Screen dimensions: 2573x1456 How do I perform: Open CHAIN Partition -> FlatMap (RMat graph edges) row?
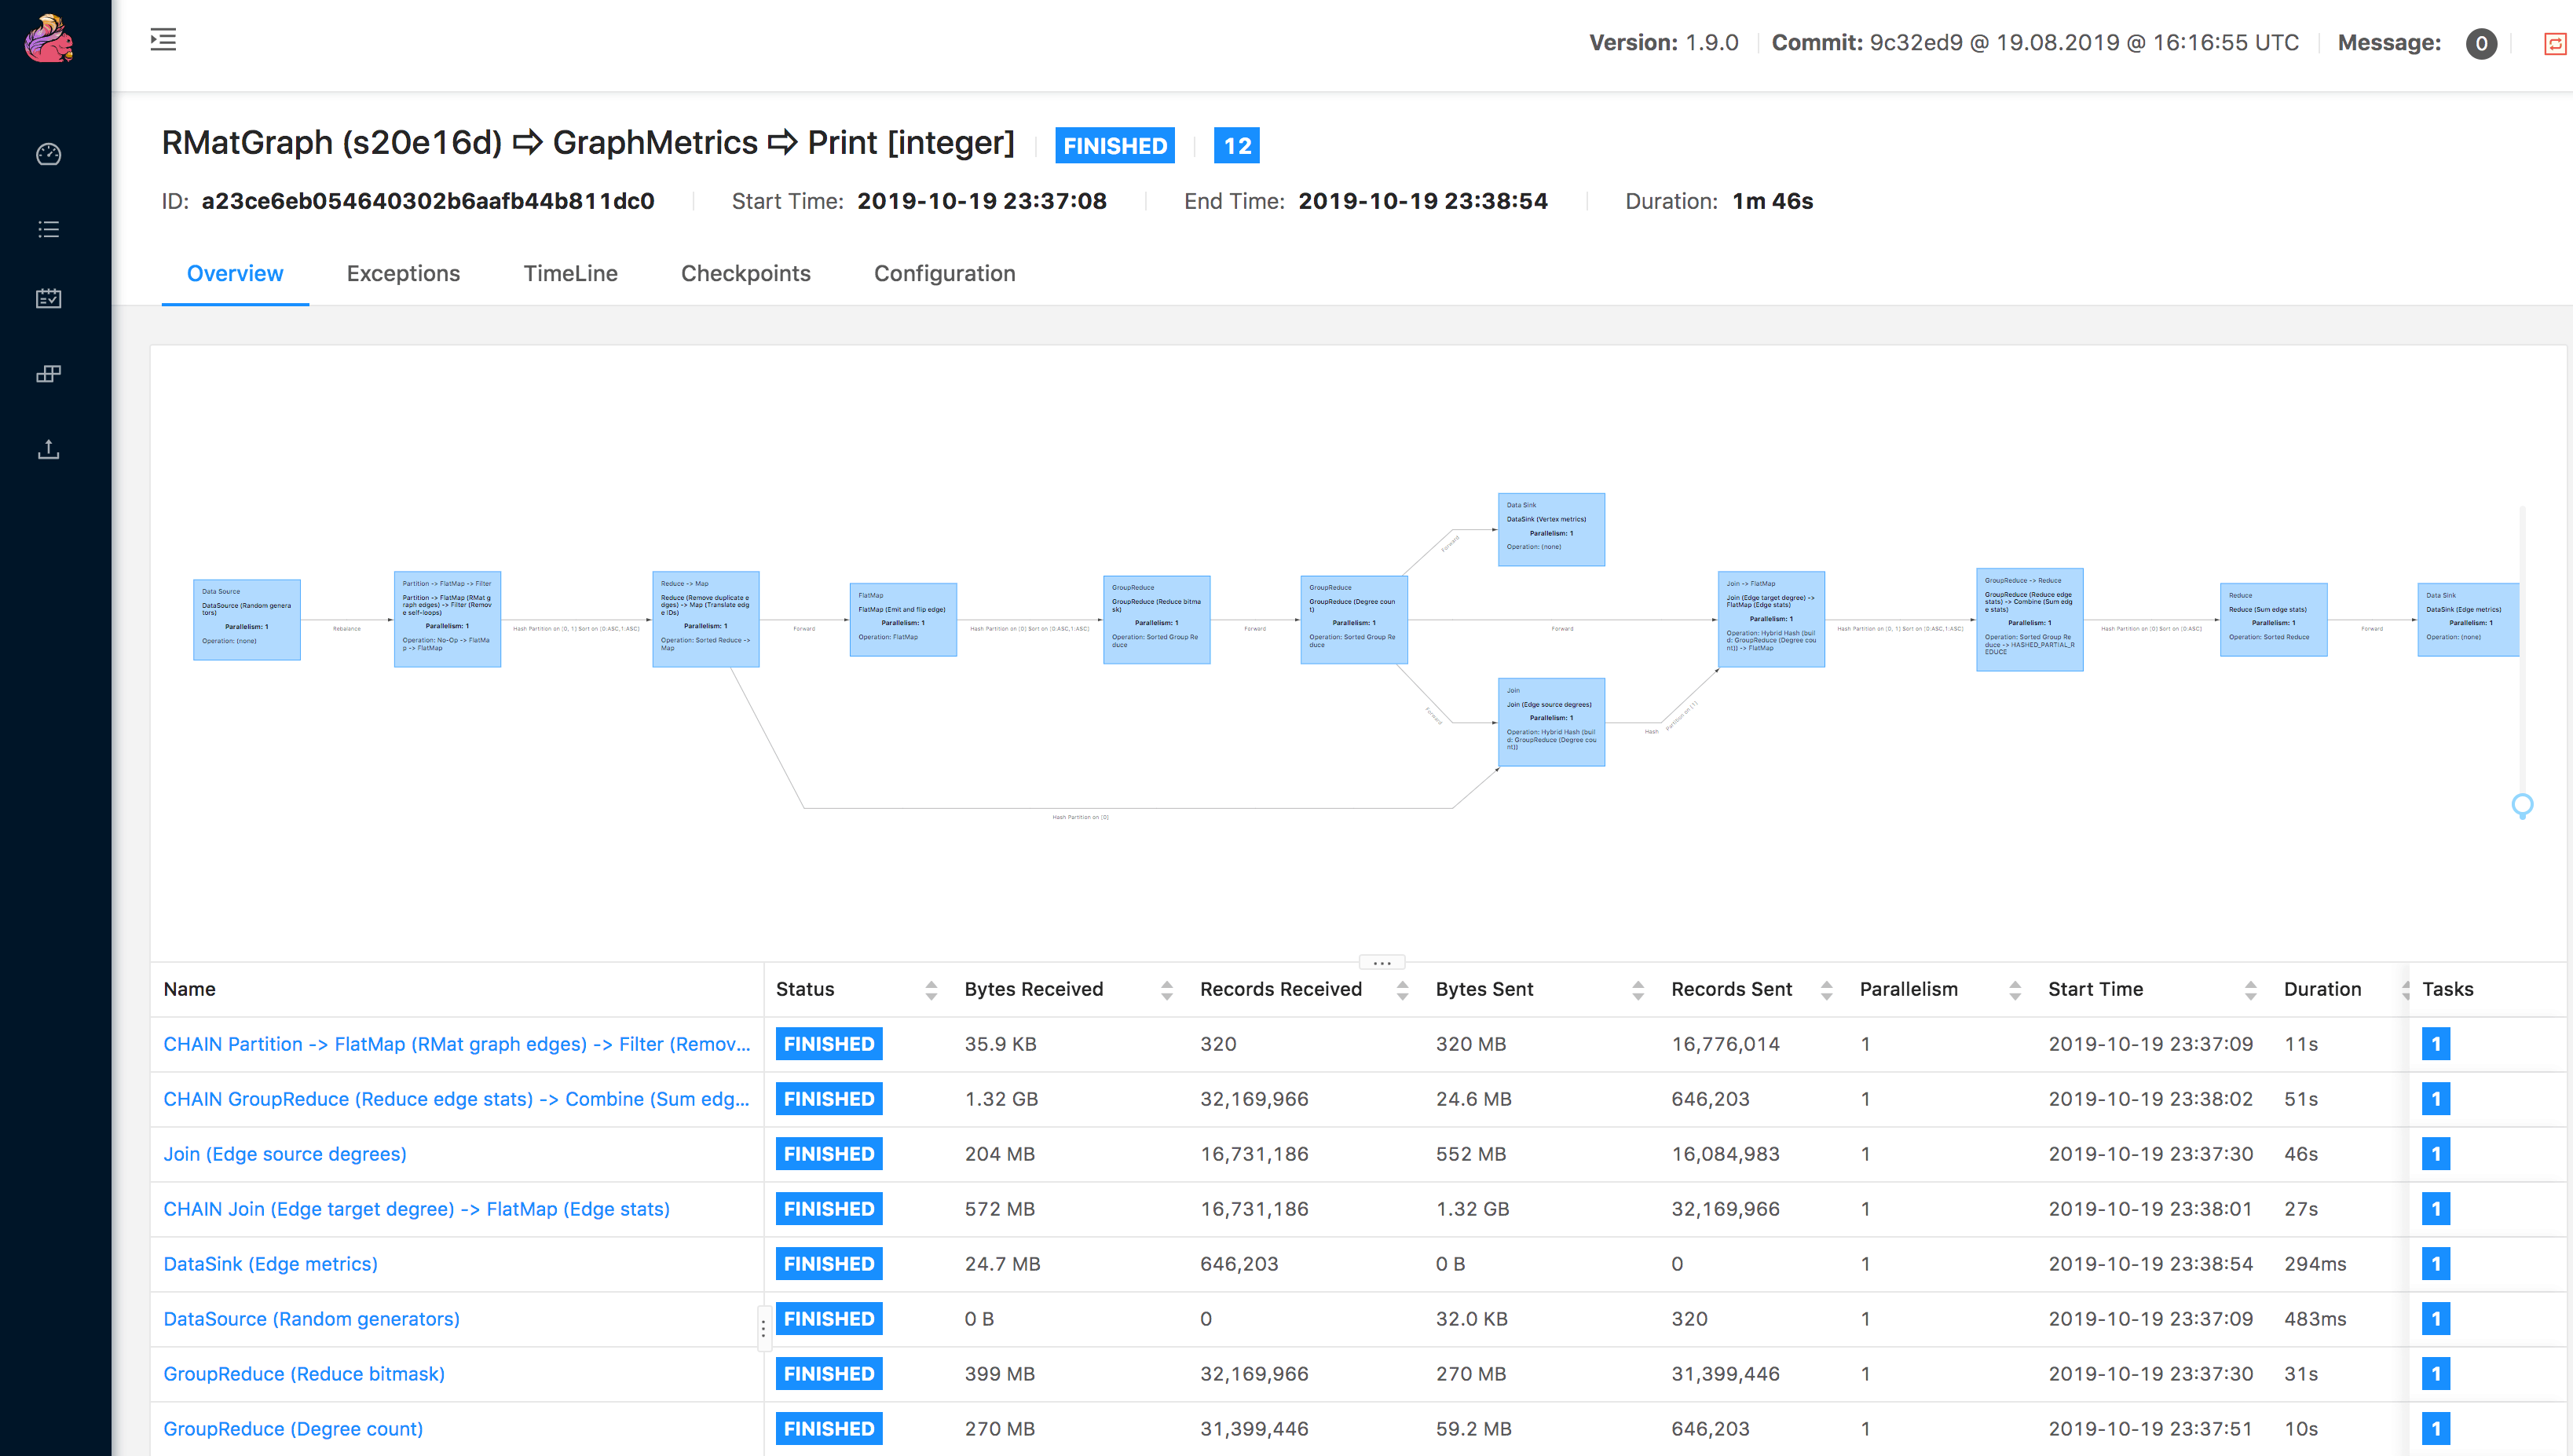pyautogui.click(x=457, y=1044)
